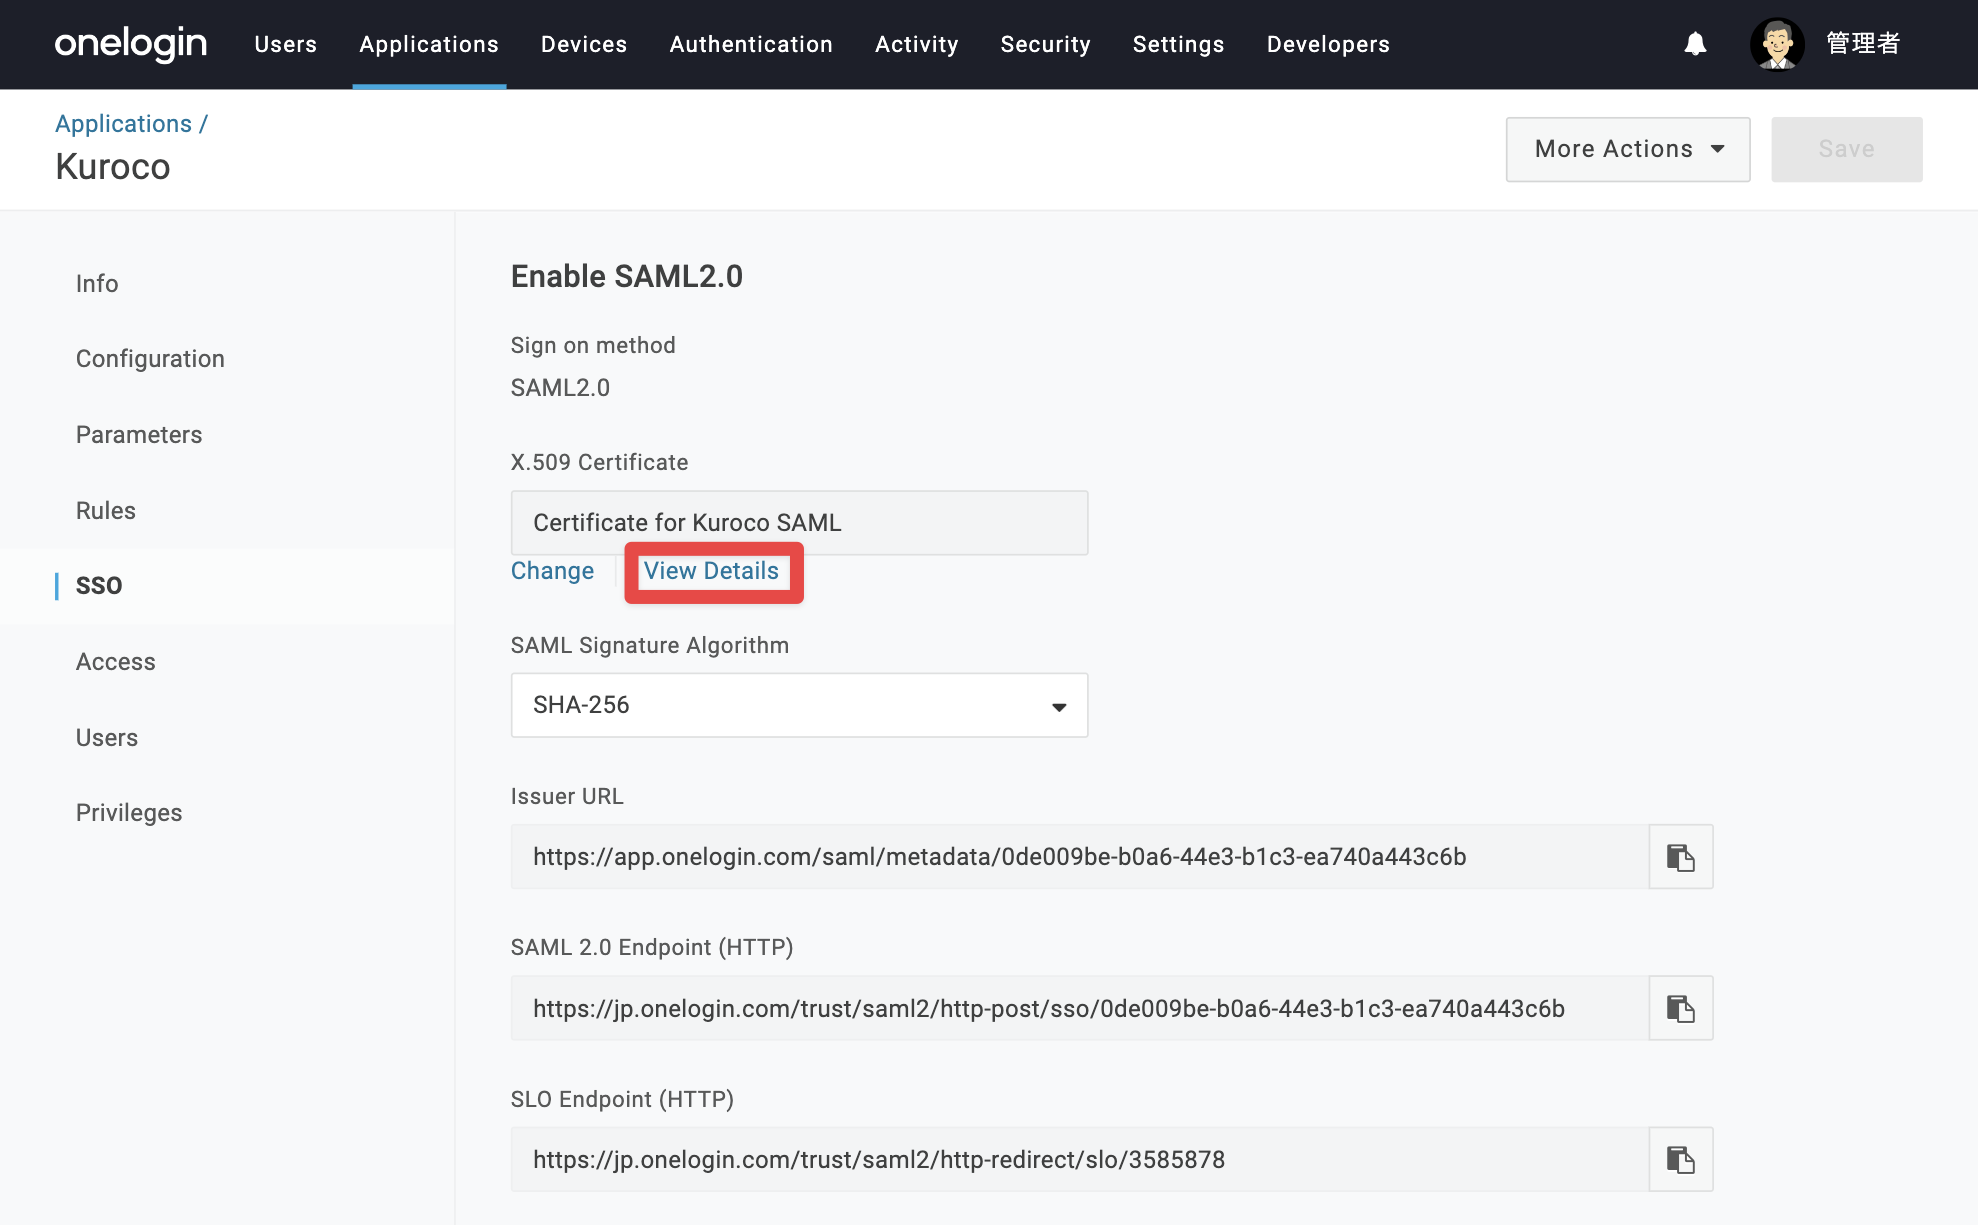Open the Devices menu
The width and height of the screenshot is (1978, 1225).
click(584, 44)
